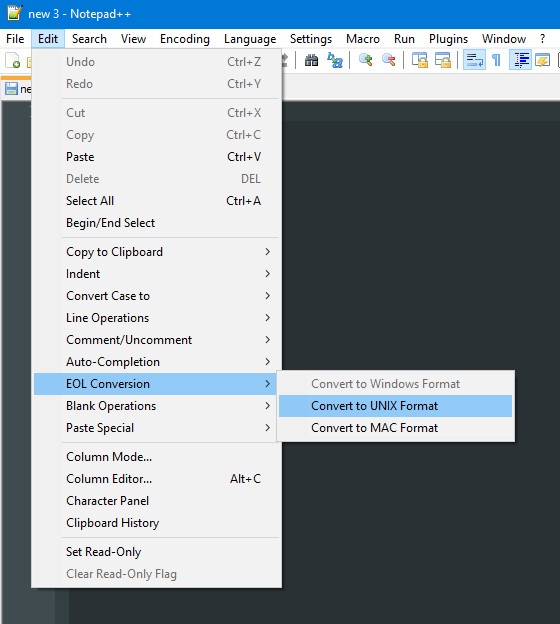Click the Synchronize Vertical Scrolling icon
Image resolution: width=560 pixels, height=624 pixels.
point(420,60)
